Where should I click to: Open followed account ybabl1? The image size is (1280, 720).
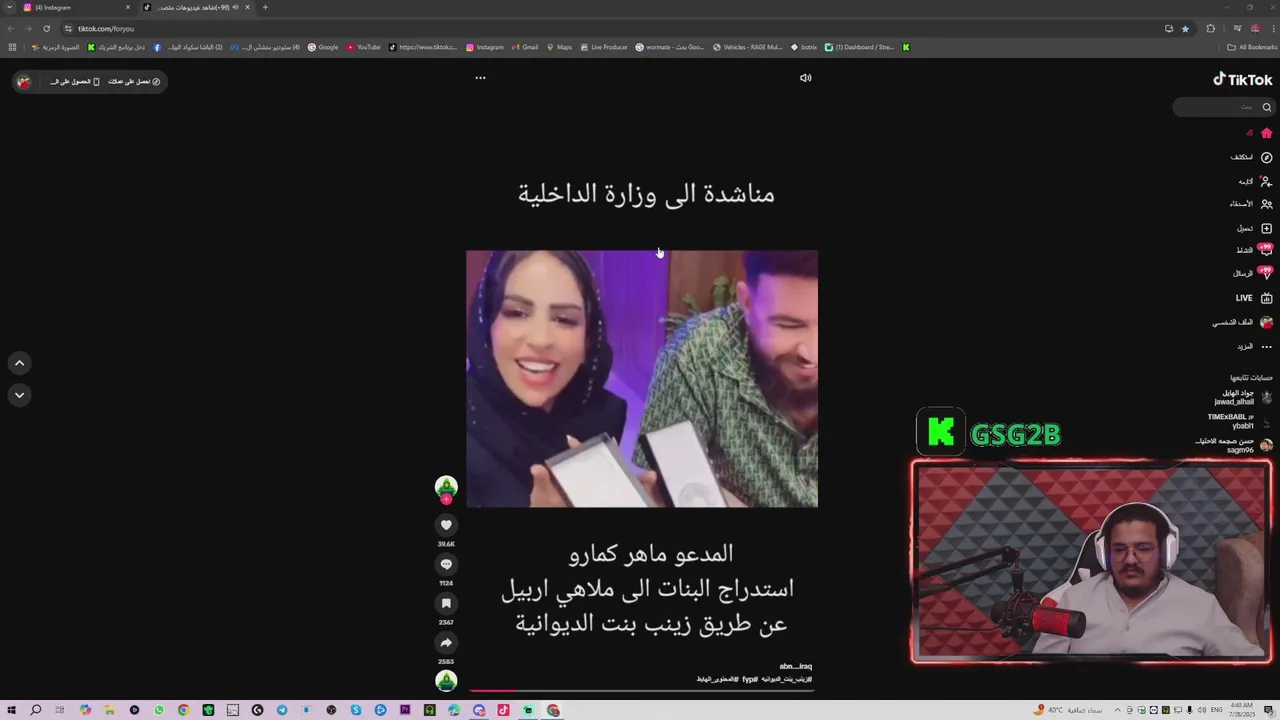(x=1239, y=421)
